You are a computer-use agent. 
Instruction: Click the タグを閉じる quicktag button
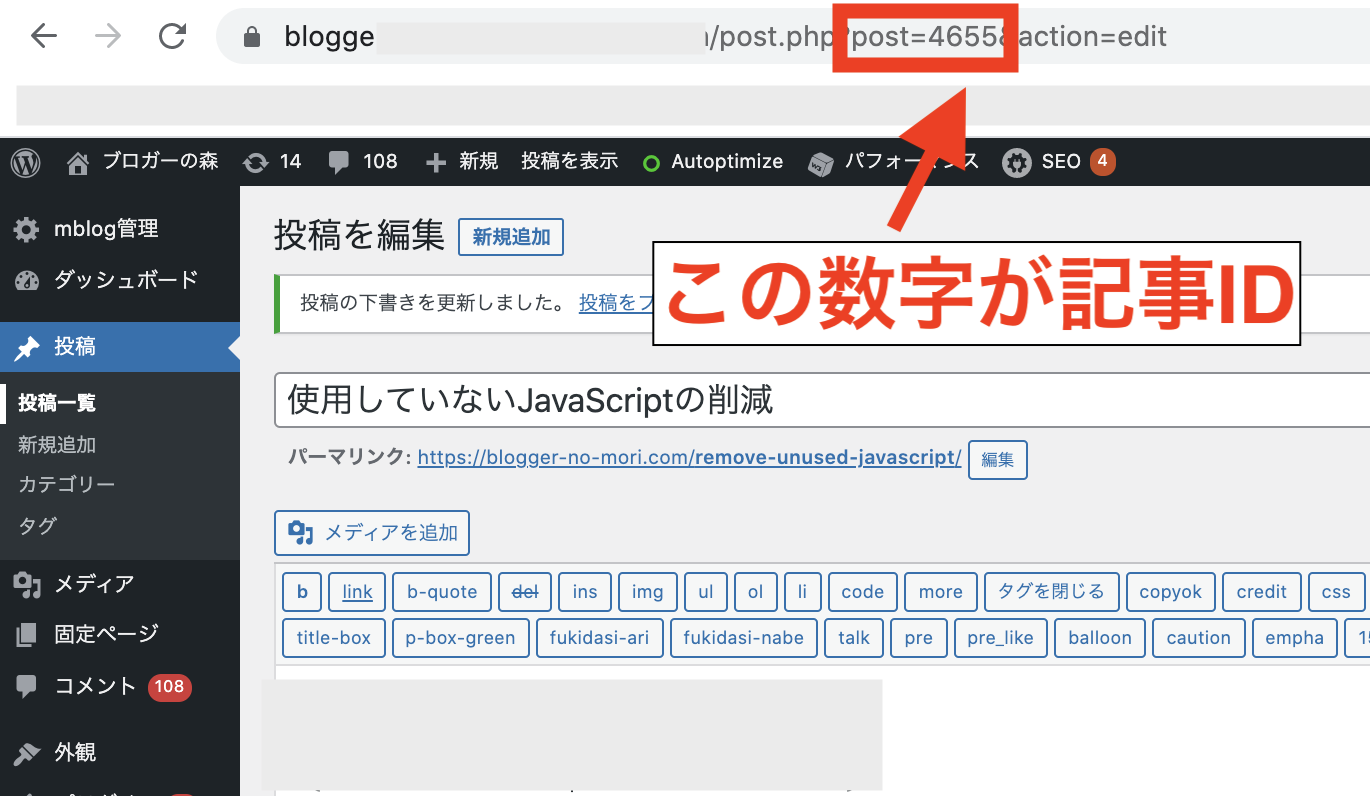click(x=1051, y=591)
